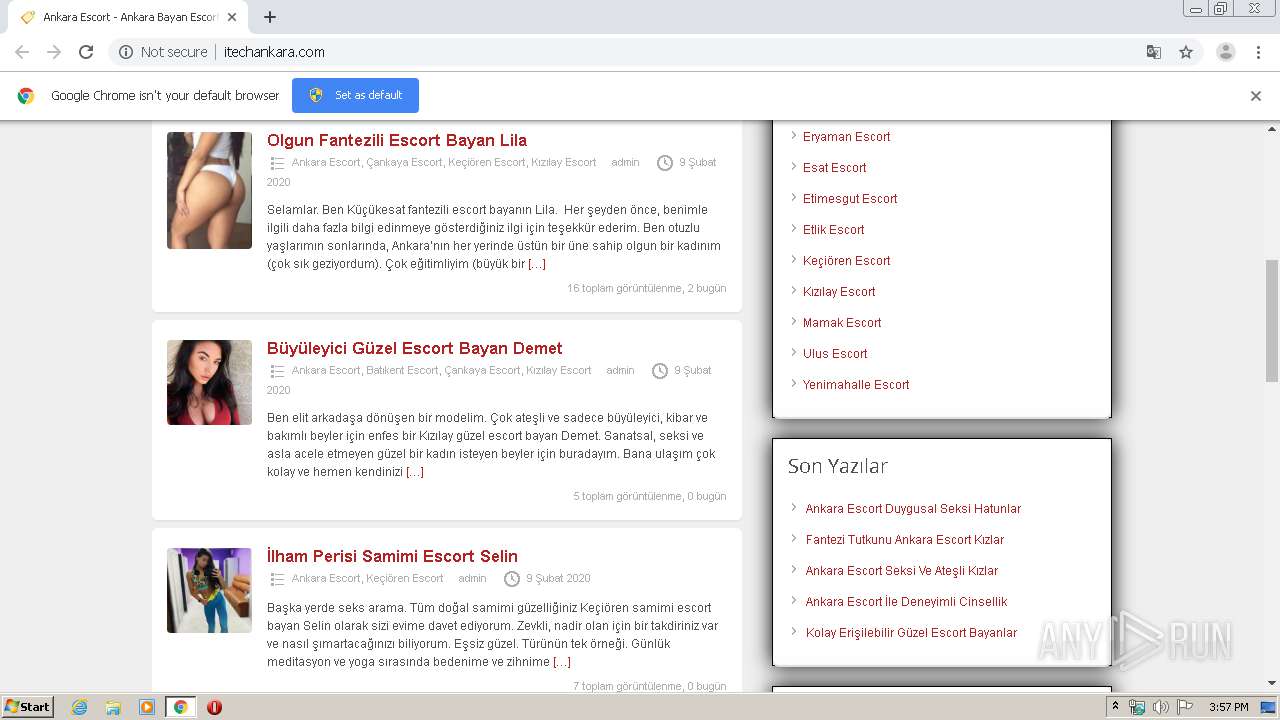Viewport: 1280px width, 720px height.
Task: Click the Action Center flag tray icon
Action: click(x=1185, y=707)
